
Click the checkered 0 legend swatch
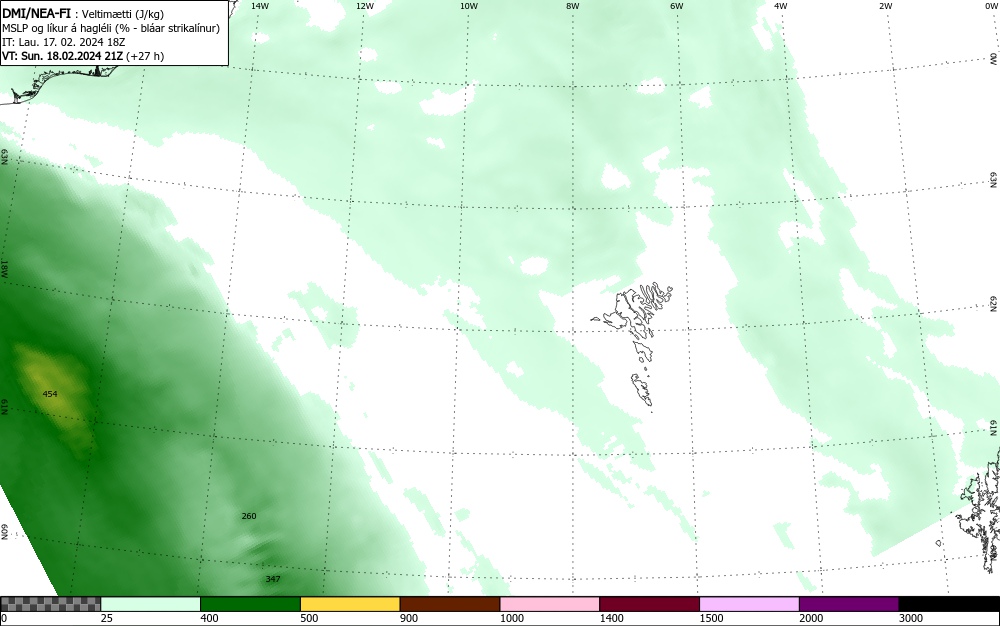[50, 604]
